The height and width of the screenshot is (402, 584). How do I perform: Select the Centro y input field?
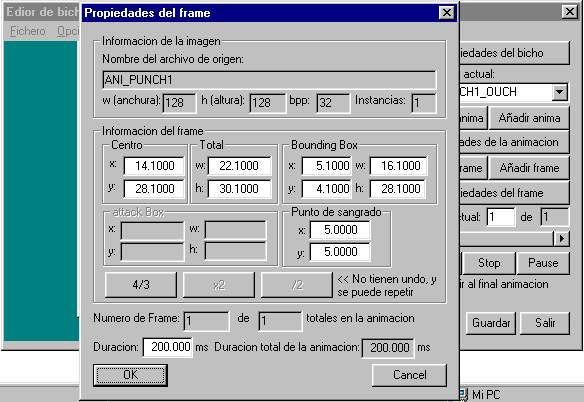point(154,189)
